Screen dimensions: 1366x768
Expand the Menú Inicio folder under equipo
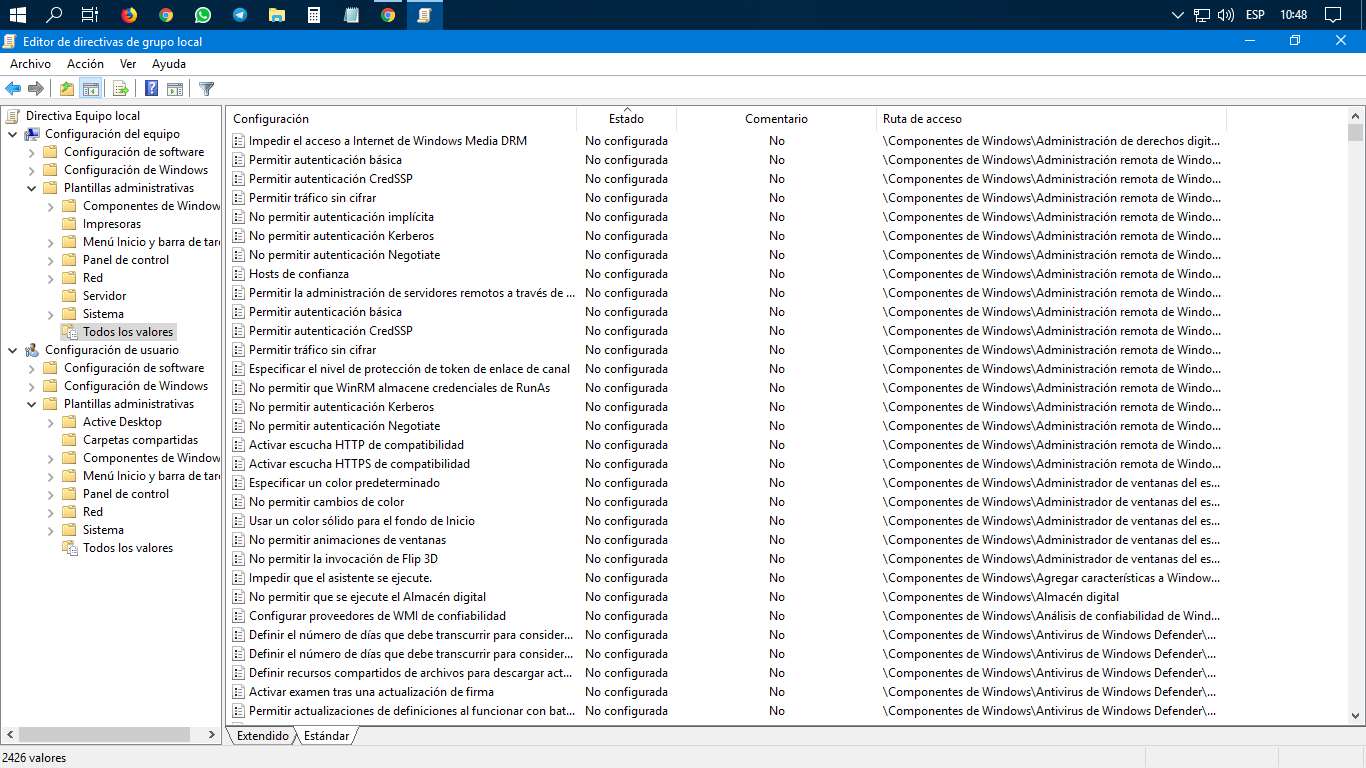pyautogui.click(x=51, y=242)
